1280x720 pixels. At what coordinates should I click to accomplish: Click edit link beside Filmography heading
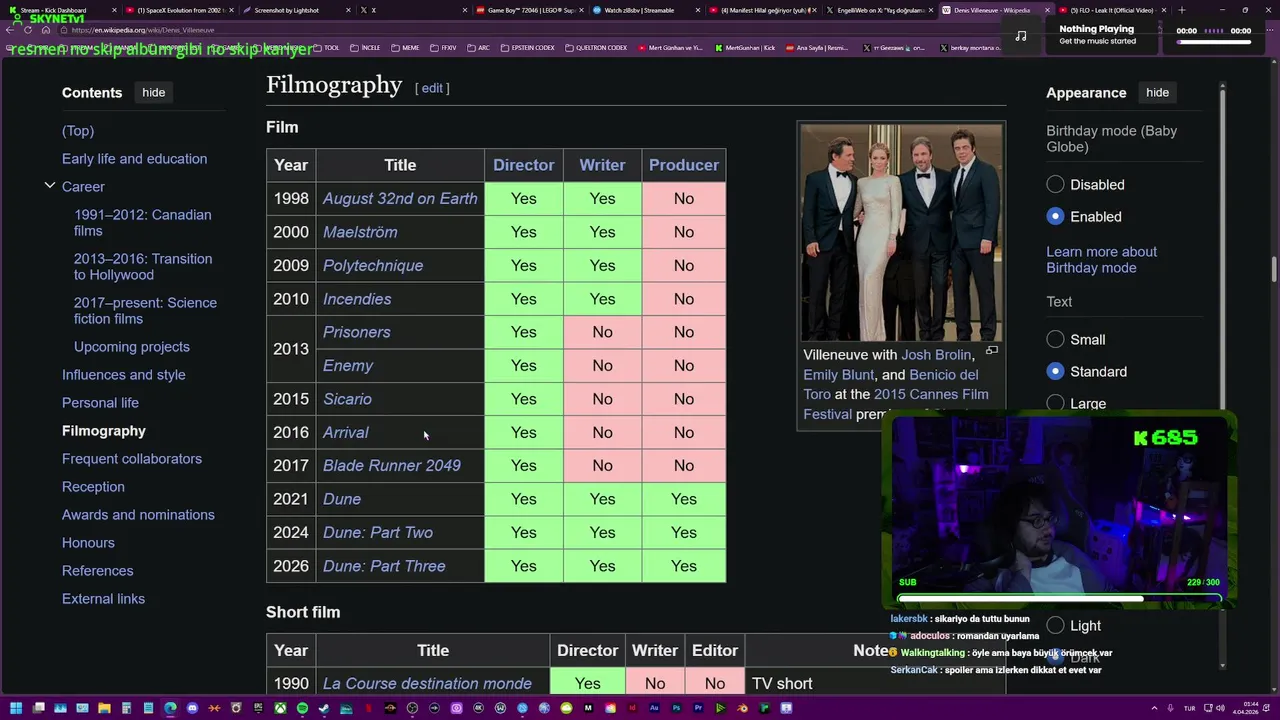pyautogui.click(x=432, y=88)
